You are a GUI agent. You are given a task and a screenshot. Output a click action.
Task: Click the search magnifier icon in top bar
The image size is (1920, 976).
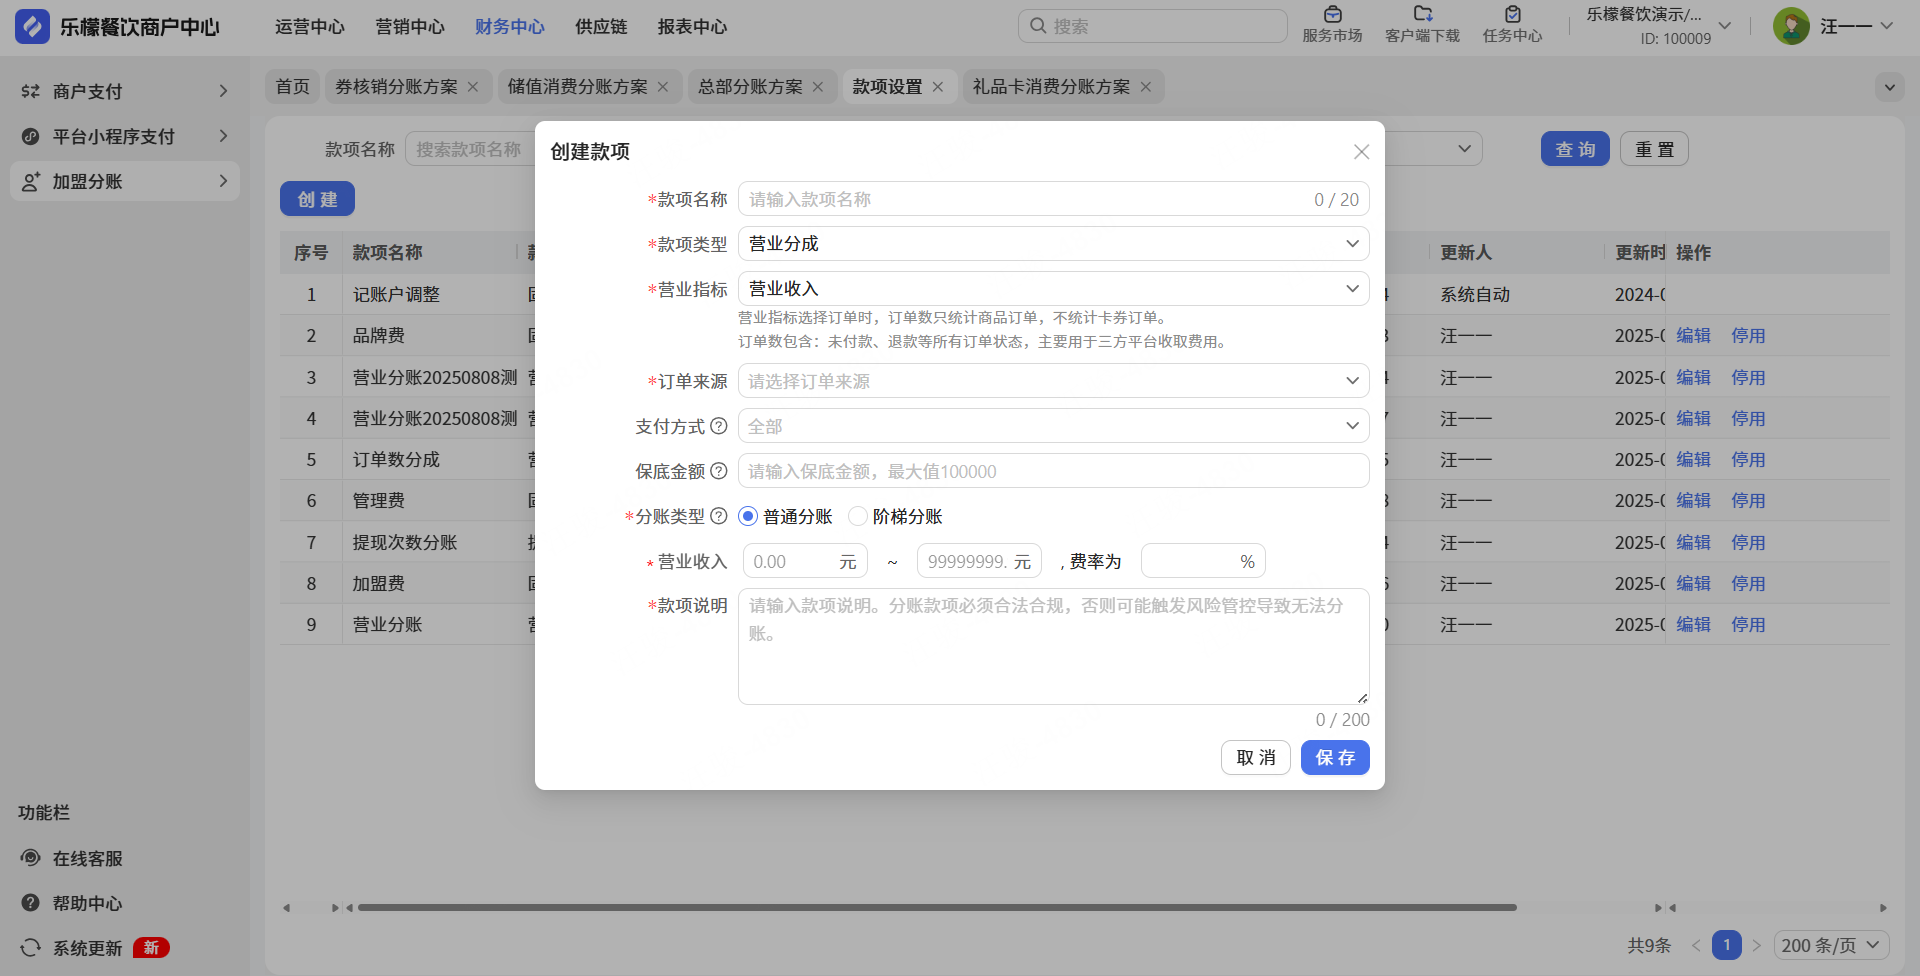click(x=1038, y=26)
